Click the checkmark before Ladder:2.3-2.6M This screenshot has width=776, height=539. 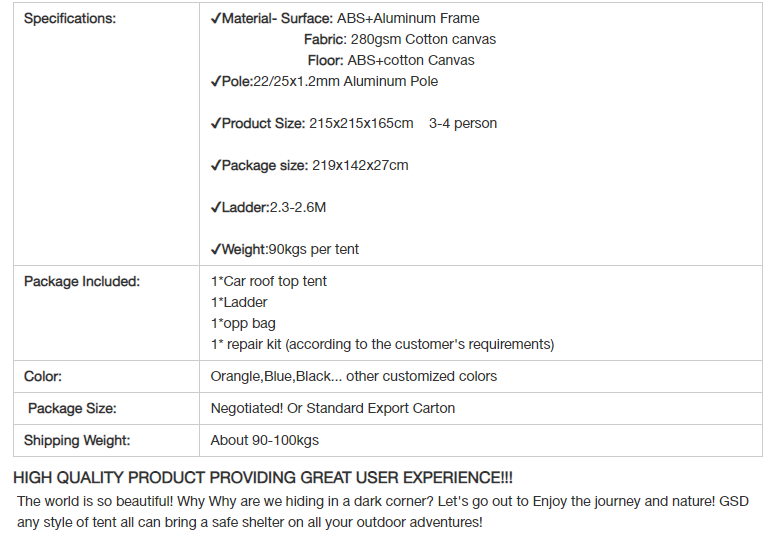215,208
